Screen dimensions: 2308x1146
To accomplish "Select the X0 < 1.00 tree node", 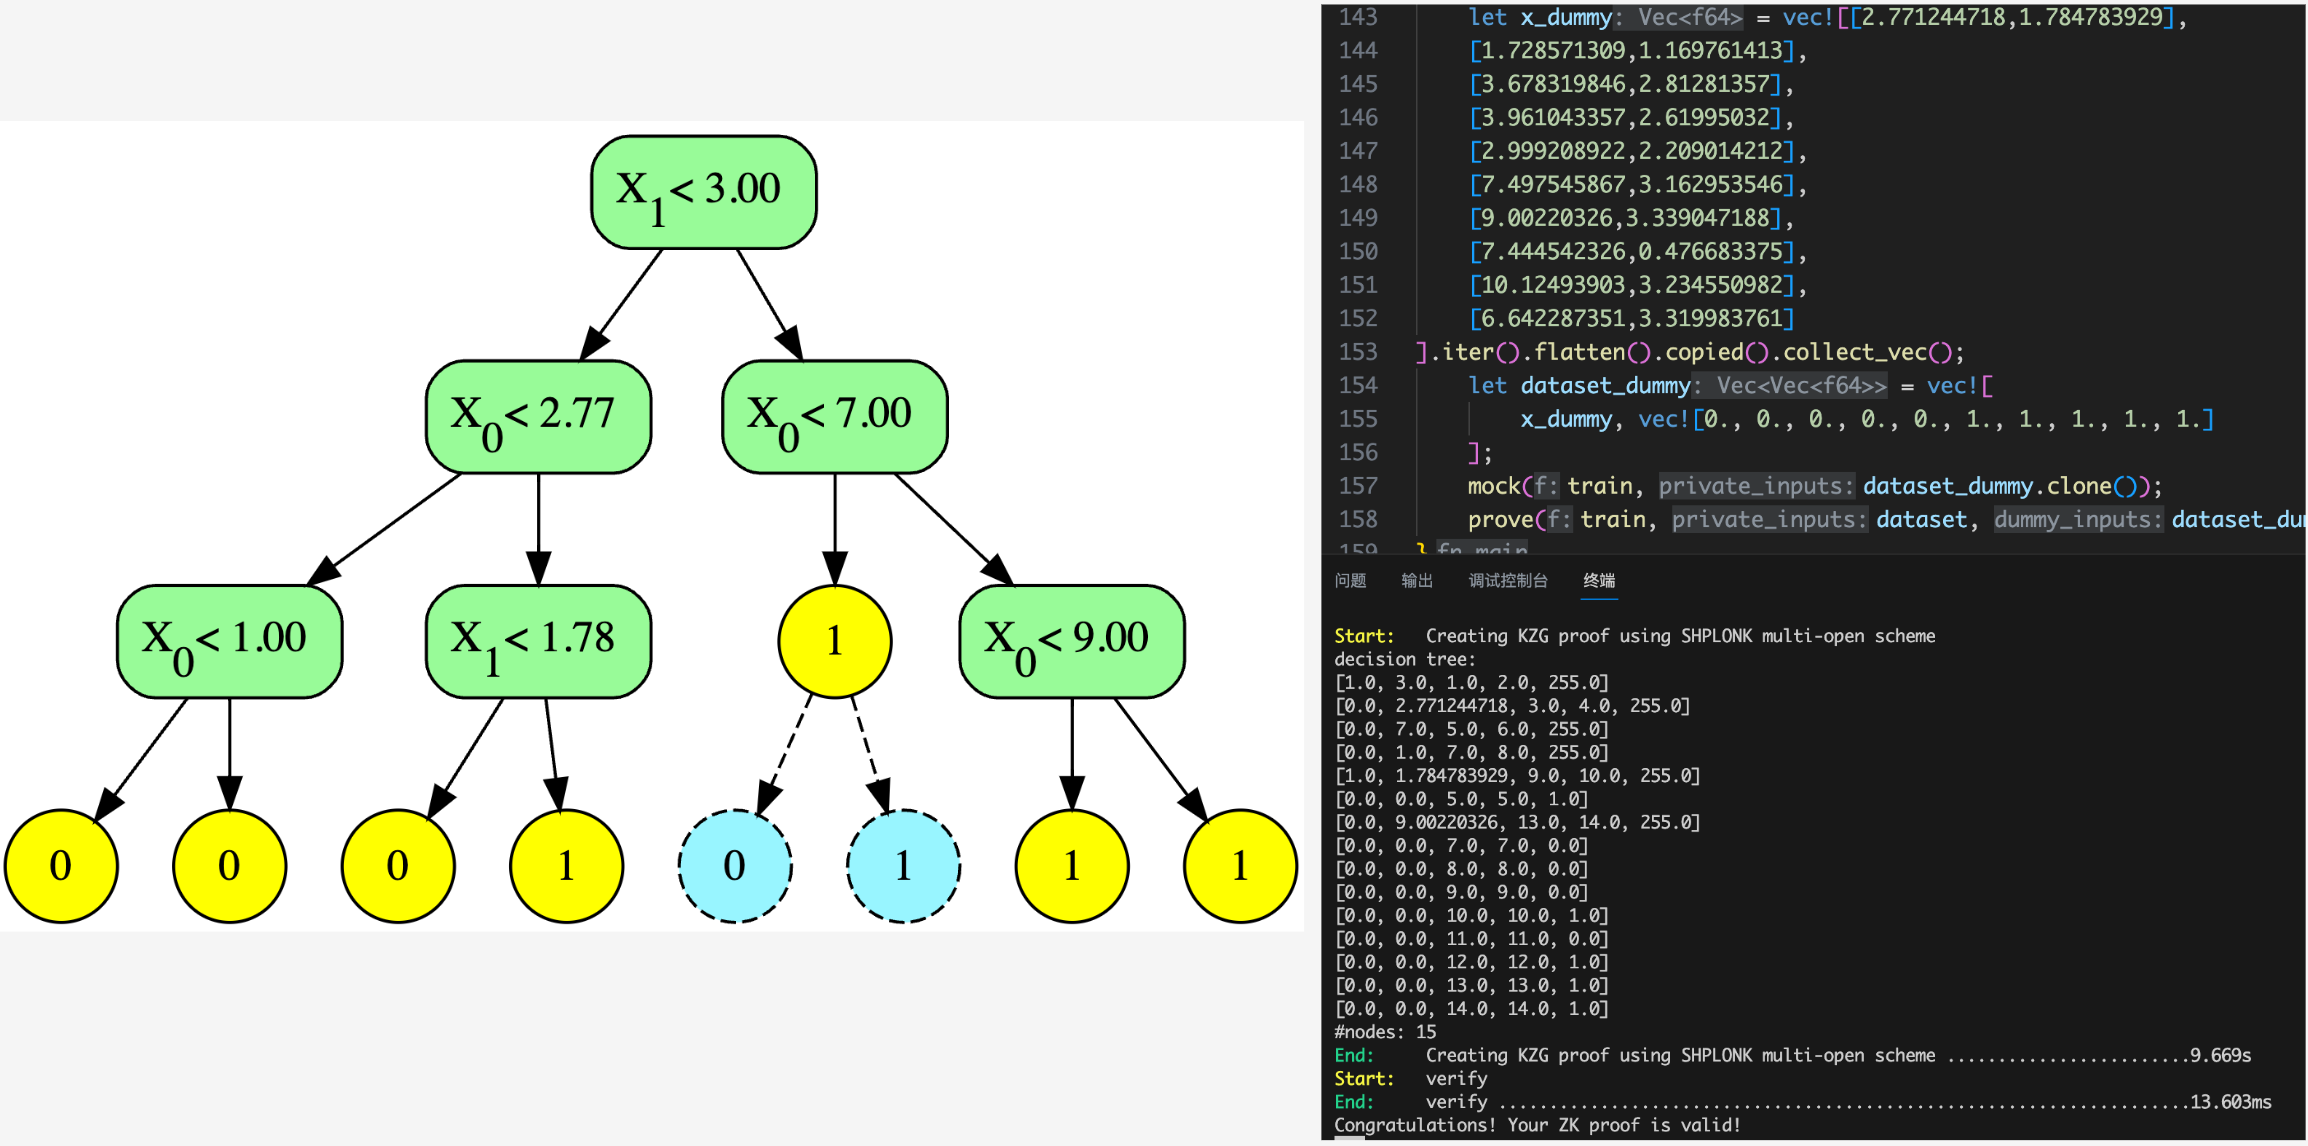I will pyautogui.click(x=229, y=641).
